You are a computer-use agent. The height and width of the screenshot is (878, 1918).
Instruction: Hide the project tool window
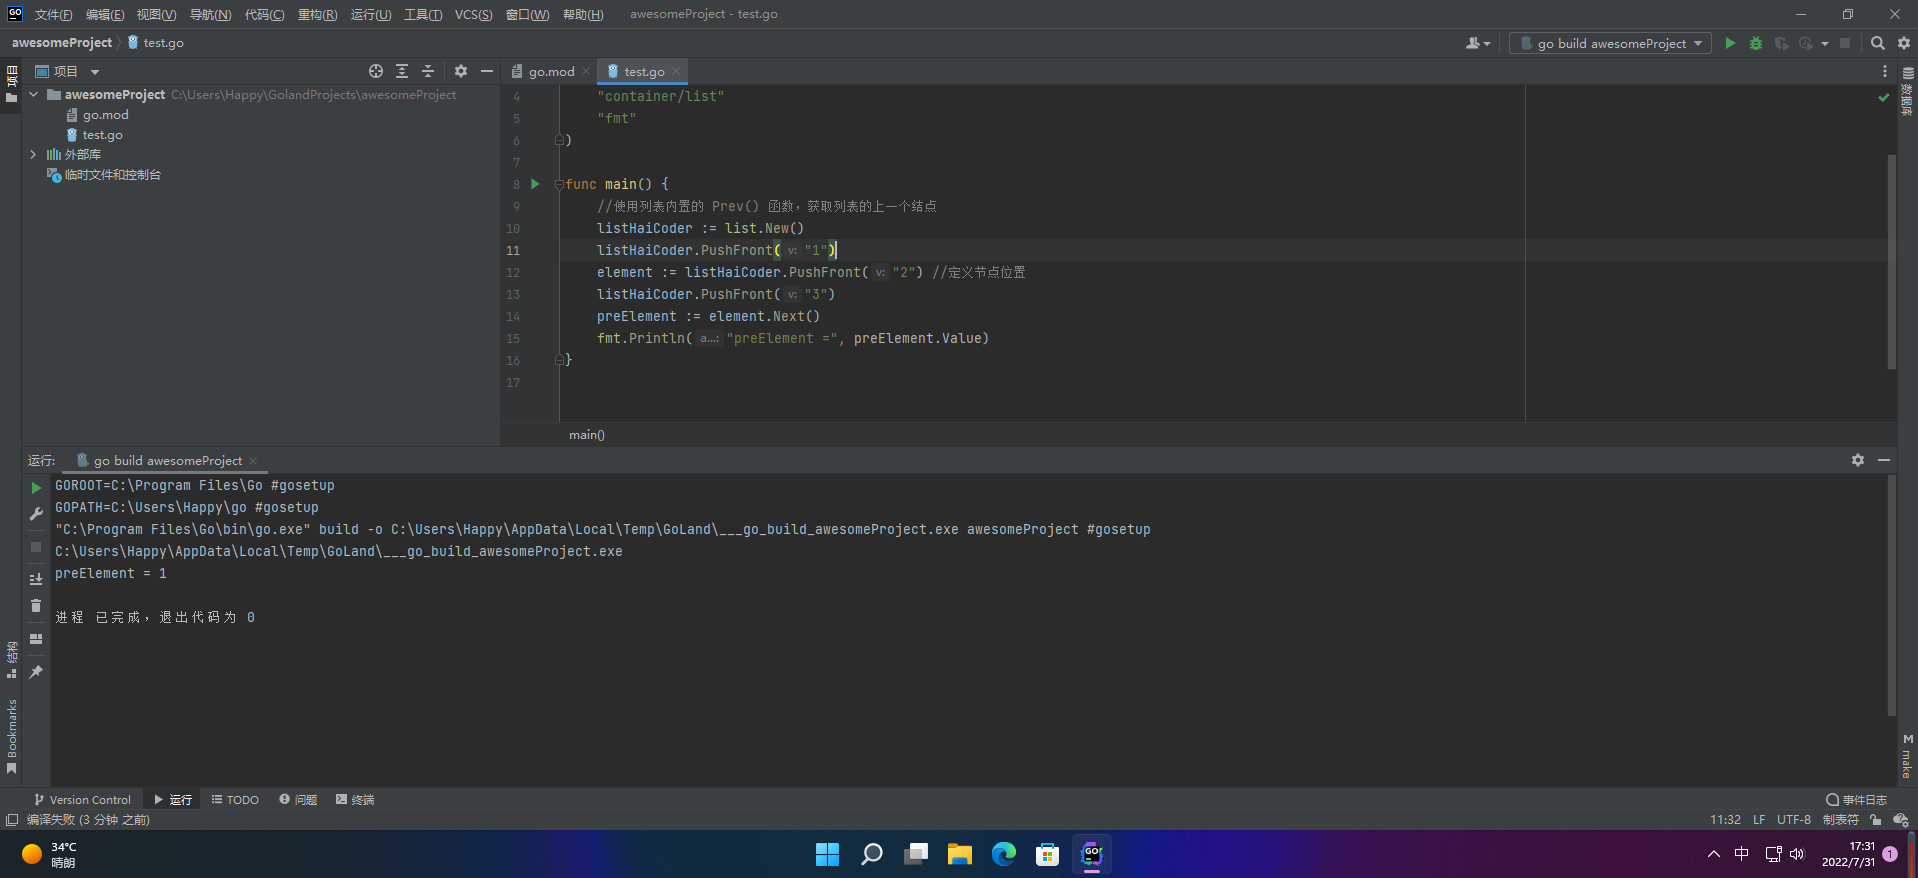pyautogui.click(x=487, y=71)
